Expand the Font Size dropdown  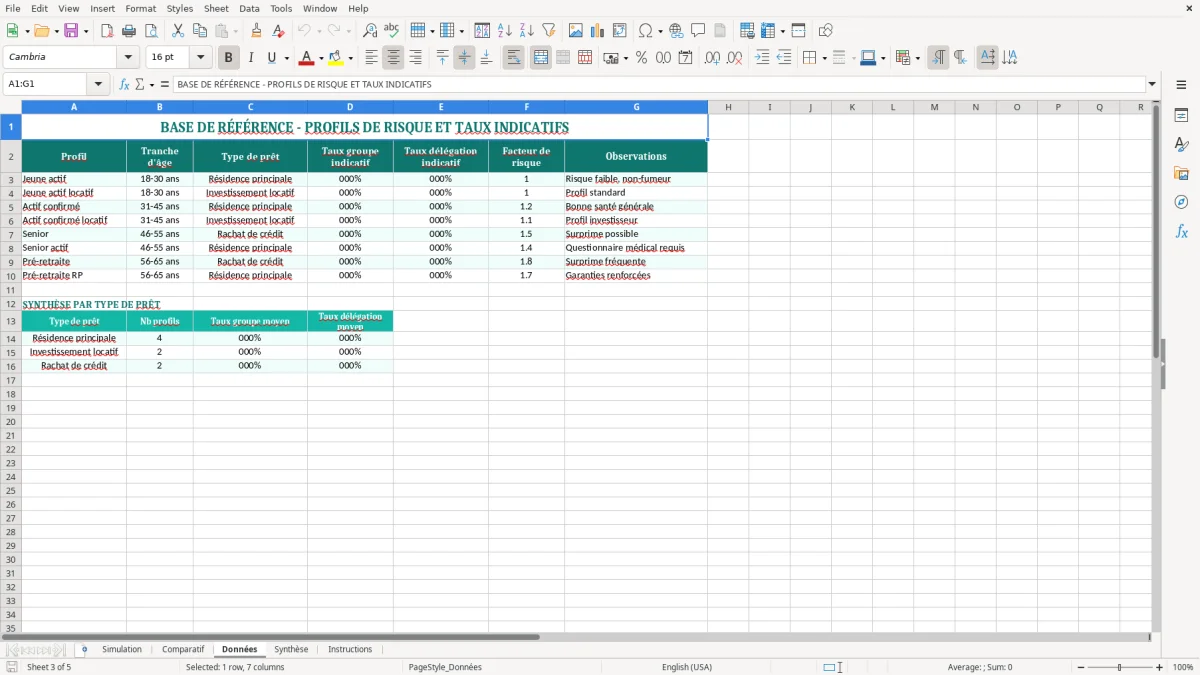(x=200, y=58)
